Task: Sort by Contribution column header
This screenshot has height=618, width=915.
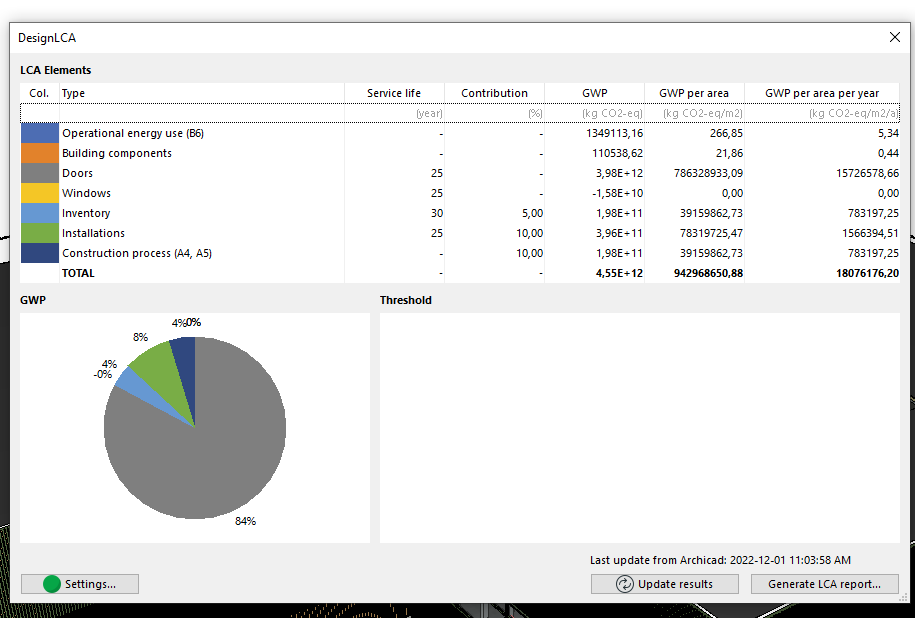Action: [x=494, y=93]
